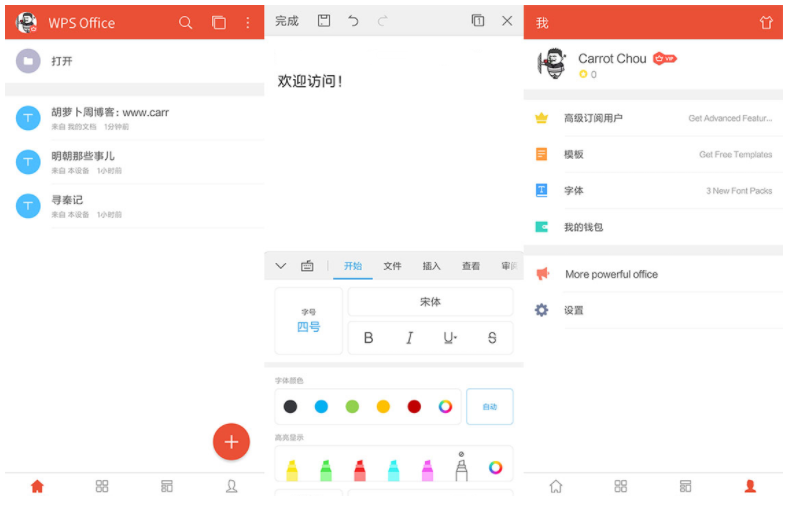
Task: Open 模板 templates row
Action: coord(653,154)
